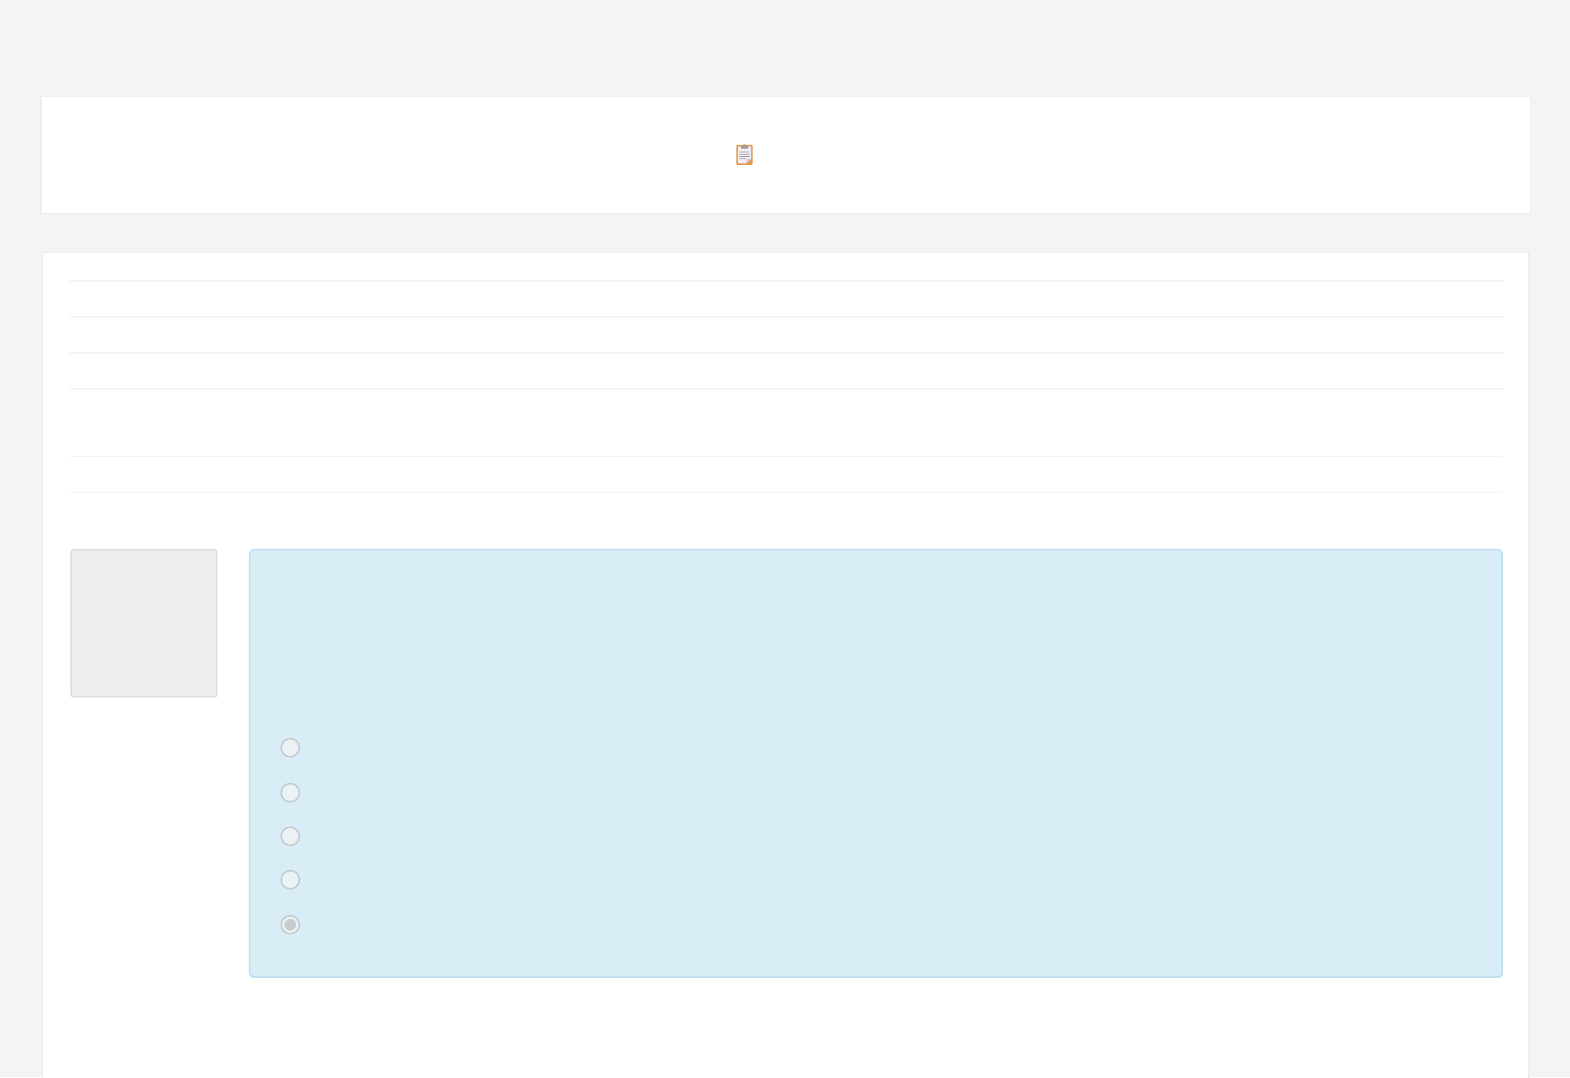The height and width of the screenshot is (1078, 1570).
Task: Click the first row of the summary table
Action: [786, 299]
